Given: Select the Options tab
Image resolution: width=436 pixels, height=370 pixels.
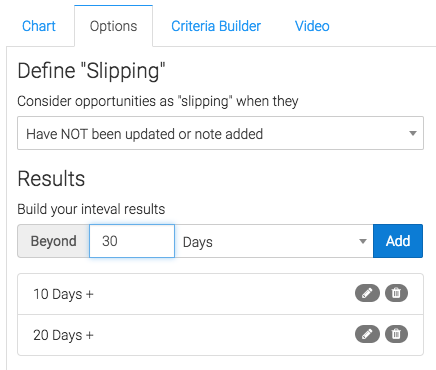Looking at the screenshot, I should pos(113,26).
